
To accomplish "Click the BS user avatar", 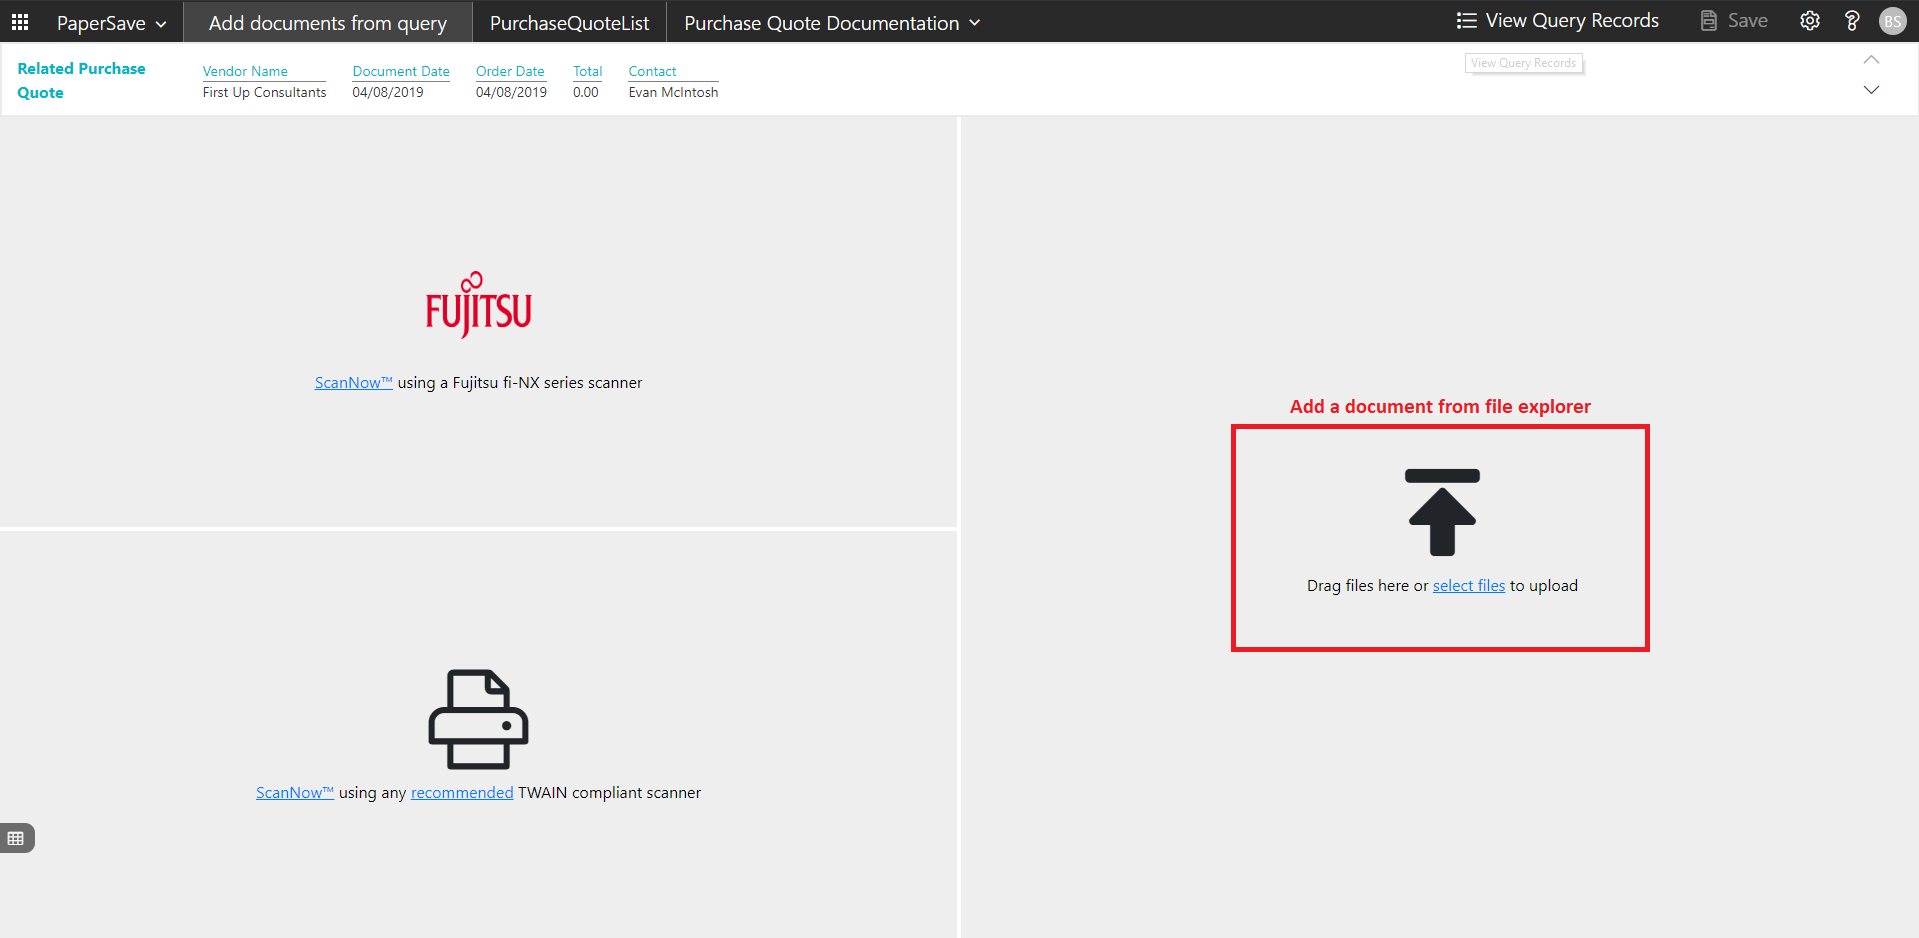I will pyautogui.click(x=1892, y=21).
